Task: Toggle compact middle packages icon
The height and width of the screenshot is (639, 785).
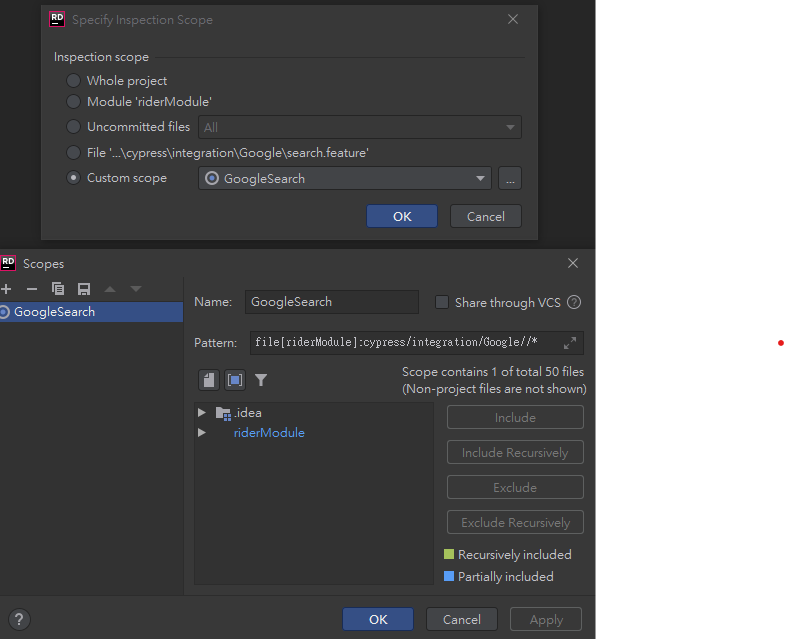Action: pyautogui.click(x=235, y=380)
